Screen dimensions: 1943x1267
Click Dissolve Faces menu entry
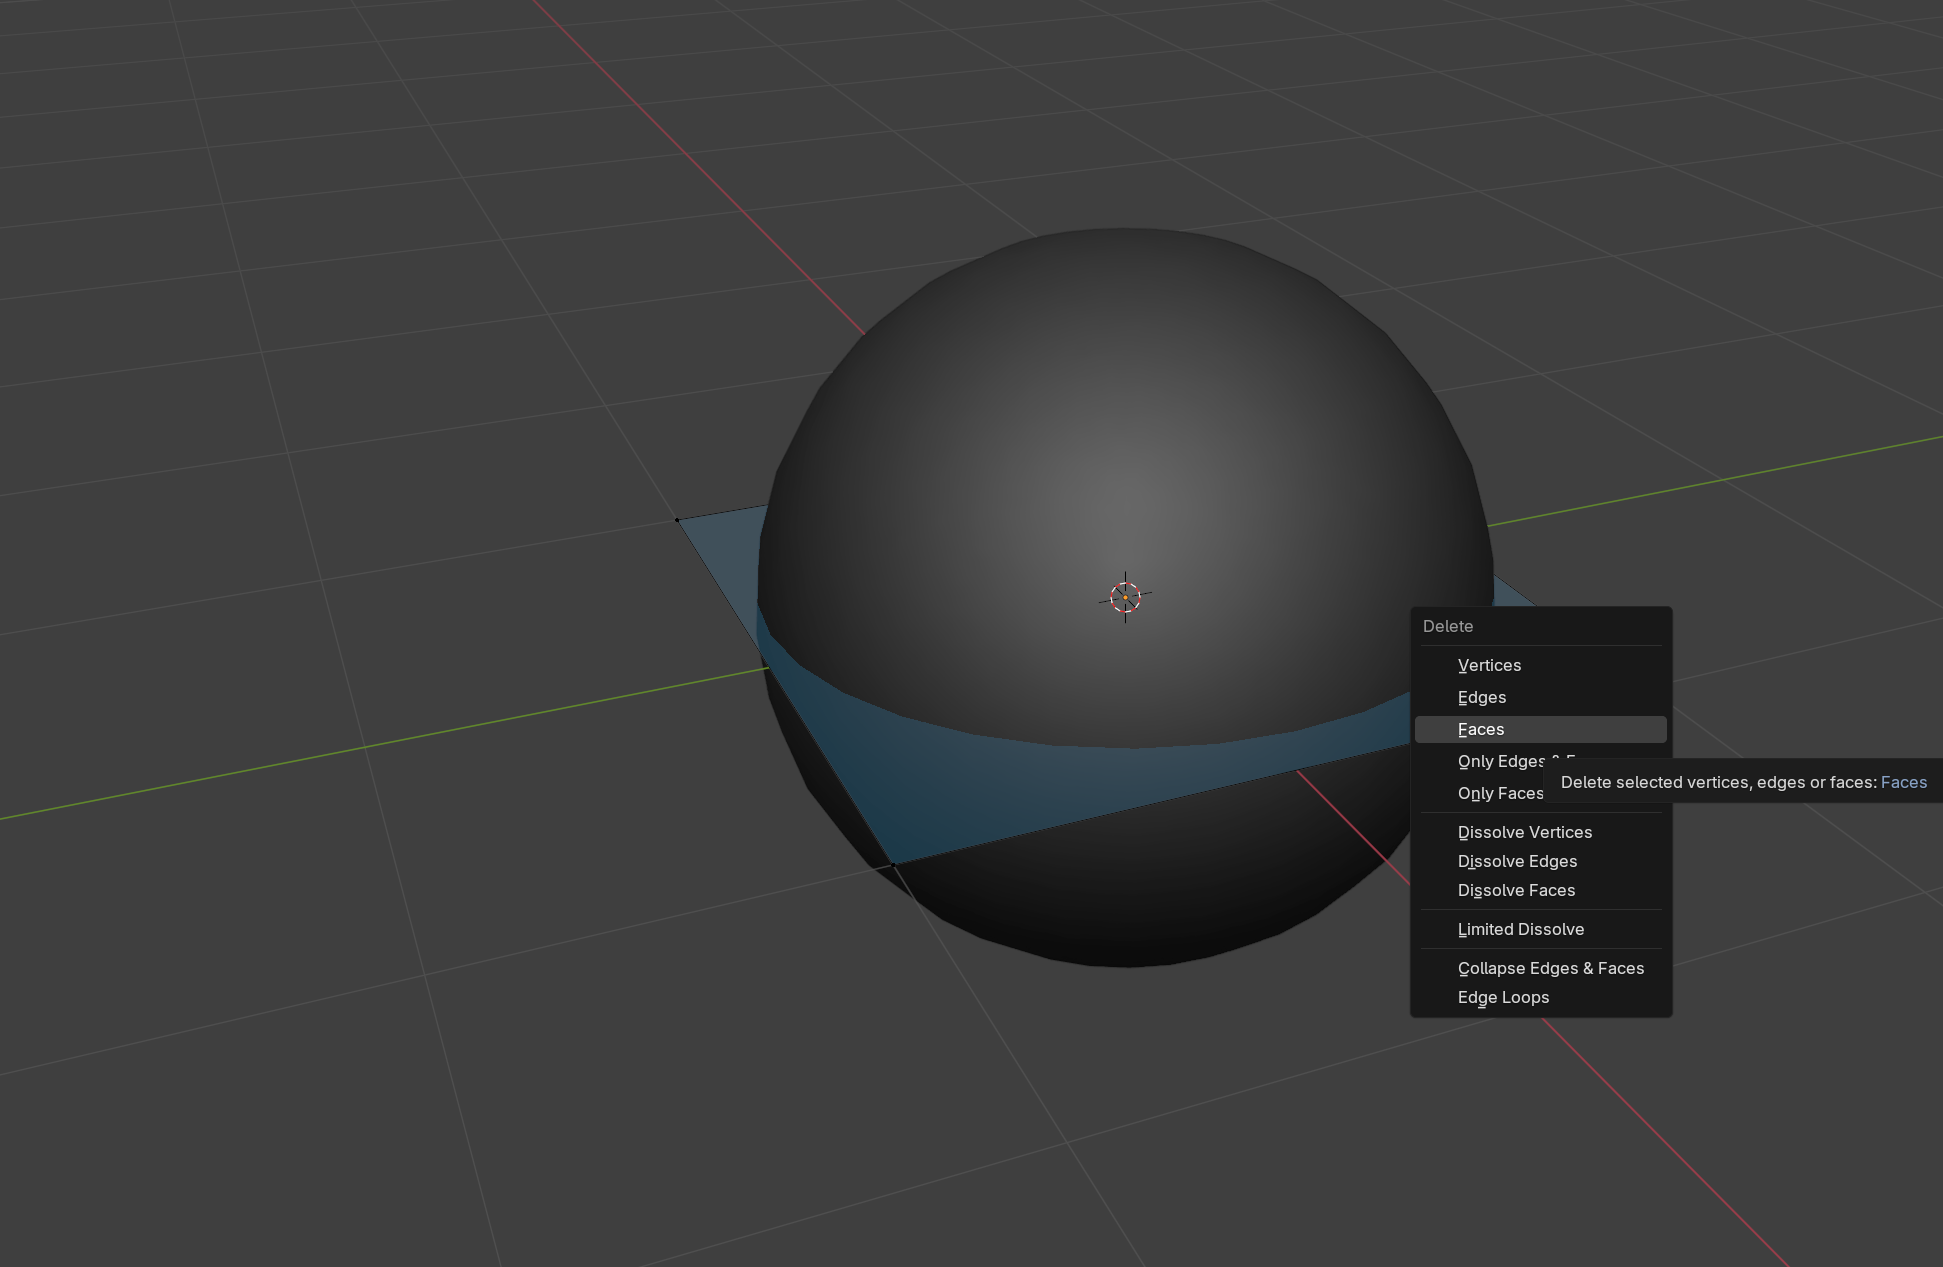click(x=1516, y=891)
